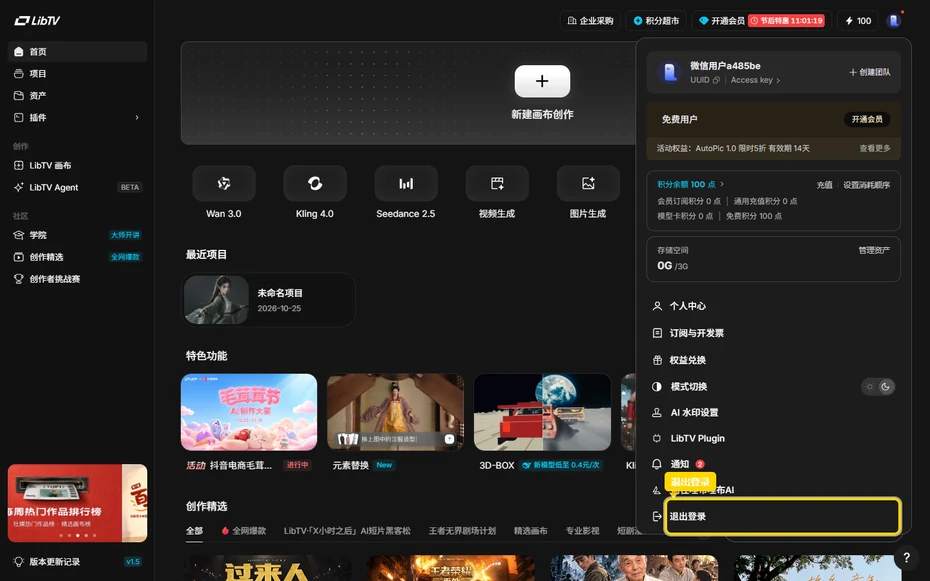Open the 积分超市 points store

[x=656, y=21]
